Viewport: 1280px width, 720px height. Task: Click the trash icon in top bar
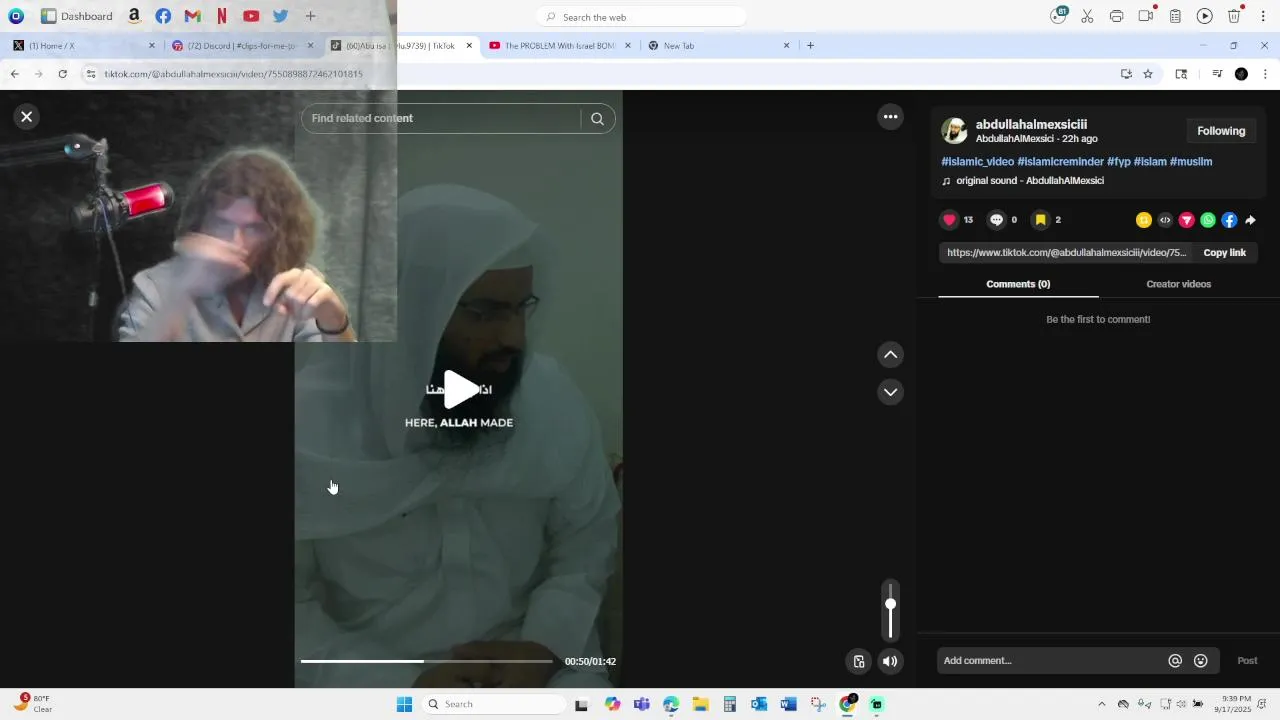1234,16
